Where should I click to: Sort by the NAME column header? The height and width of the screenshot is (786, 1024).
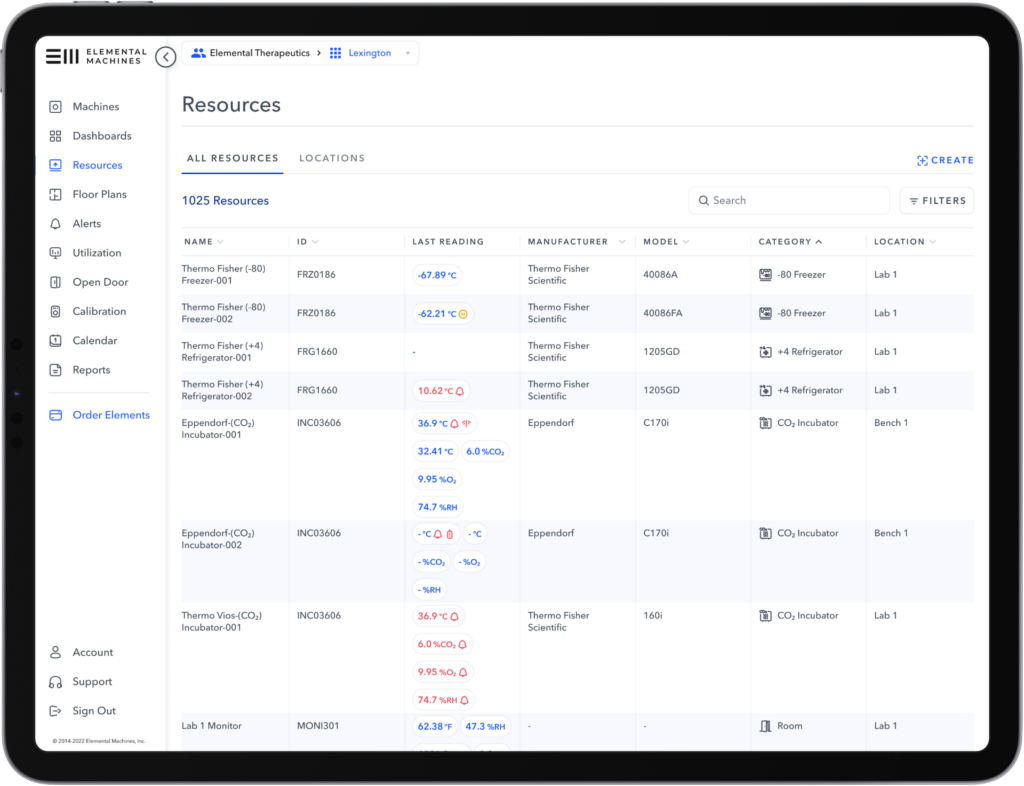pos(204,242)
